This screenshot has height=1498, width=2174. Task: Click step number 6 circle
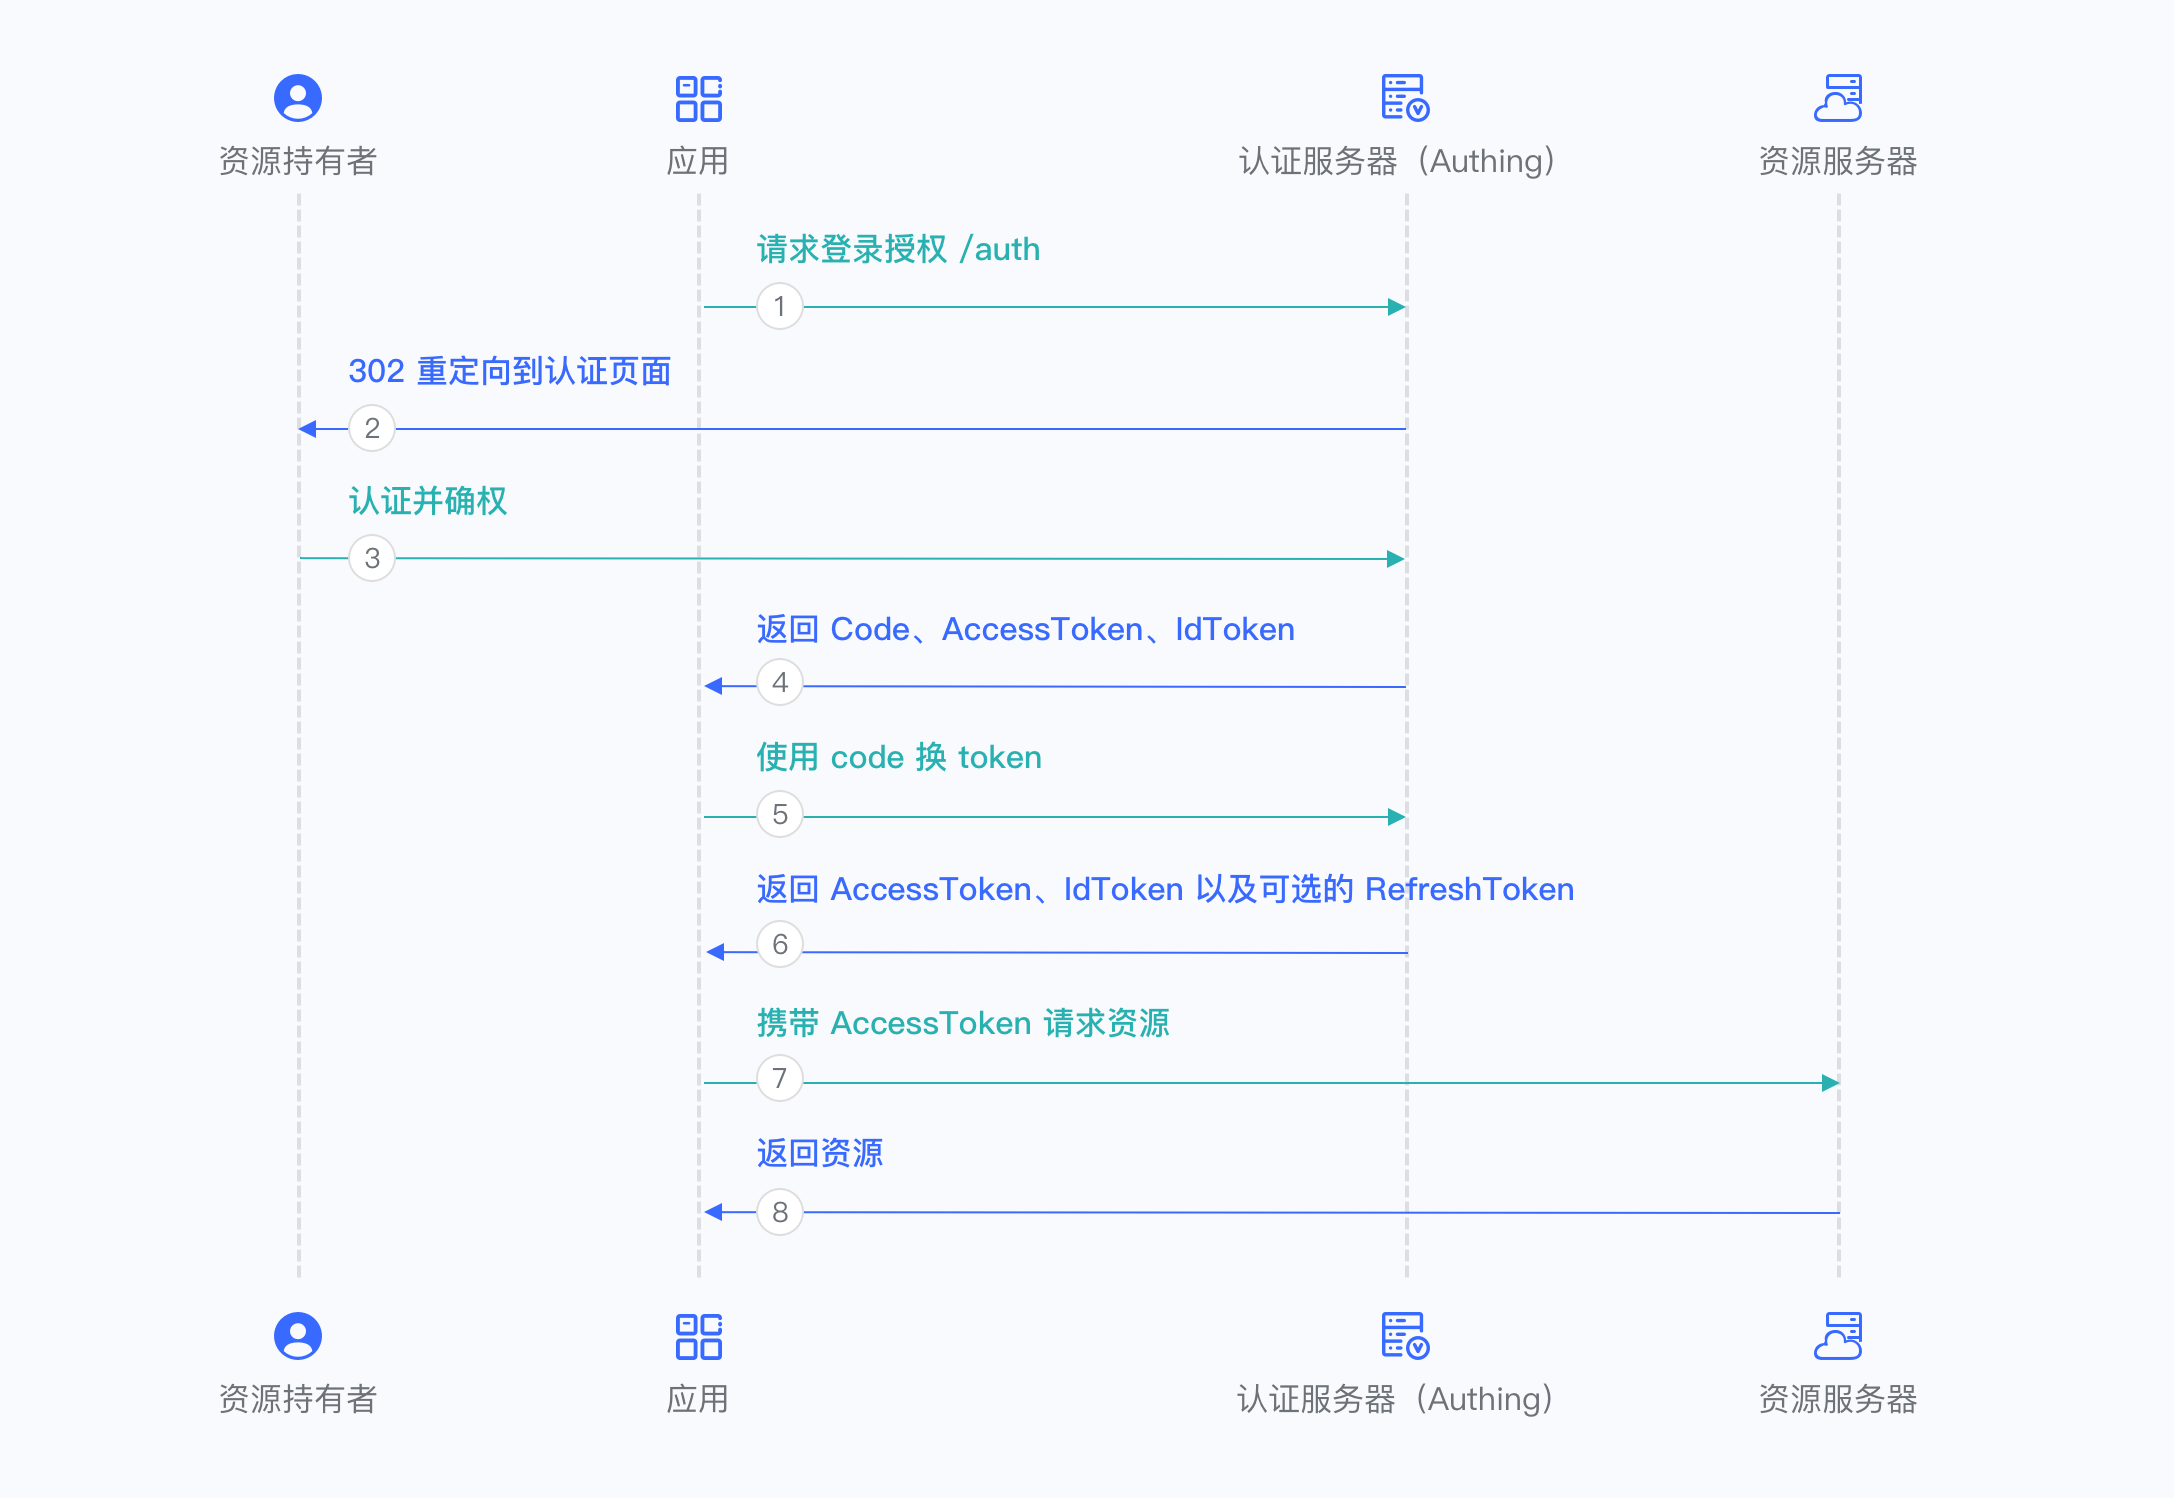[x=780, y=945]
